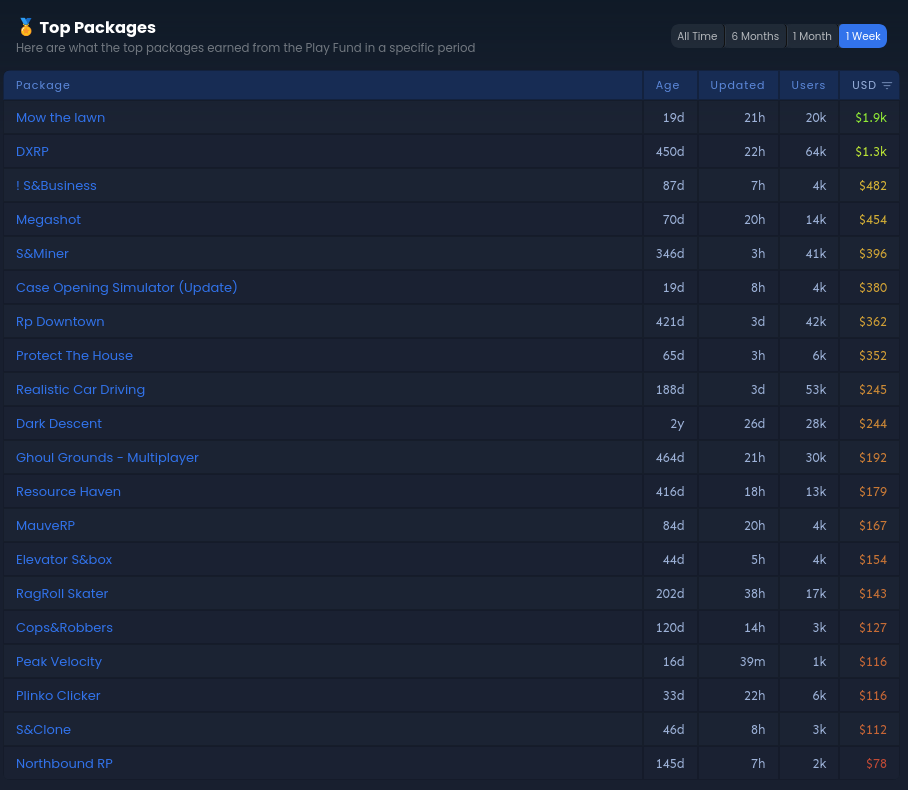
Task: Click the $245 Realistic Car Driving earnings
Action: tap(873, 390)
